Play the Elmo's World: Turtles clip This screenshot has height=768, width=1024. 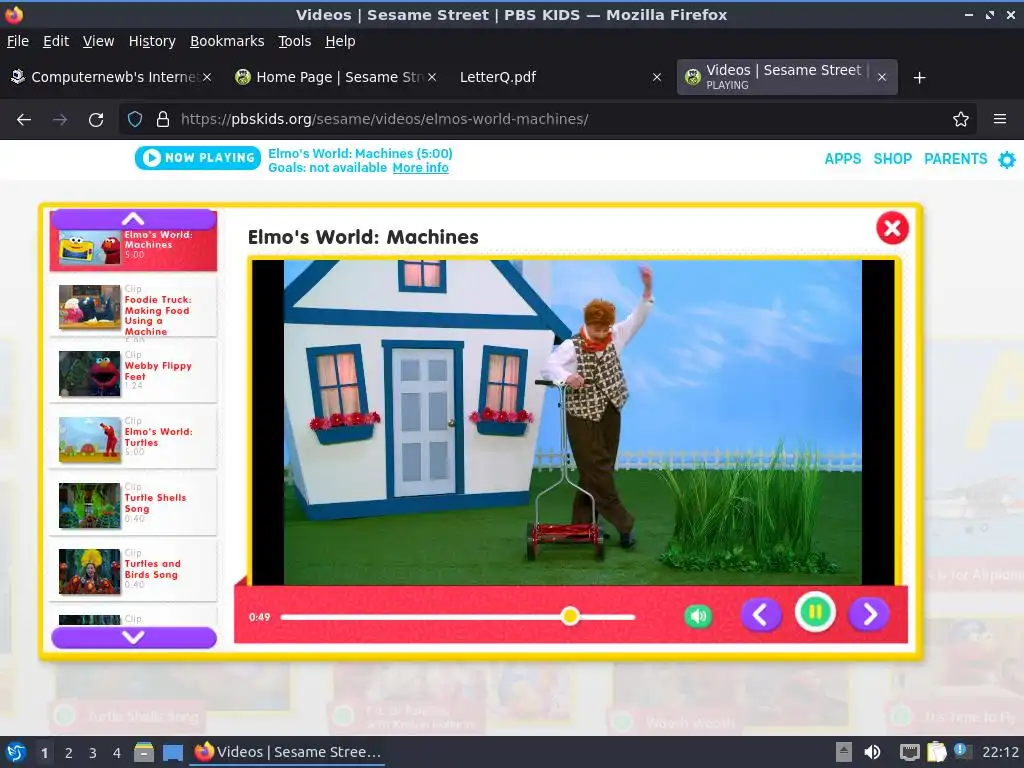coord(133,440)
